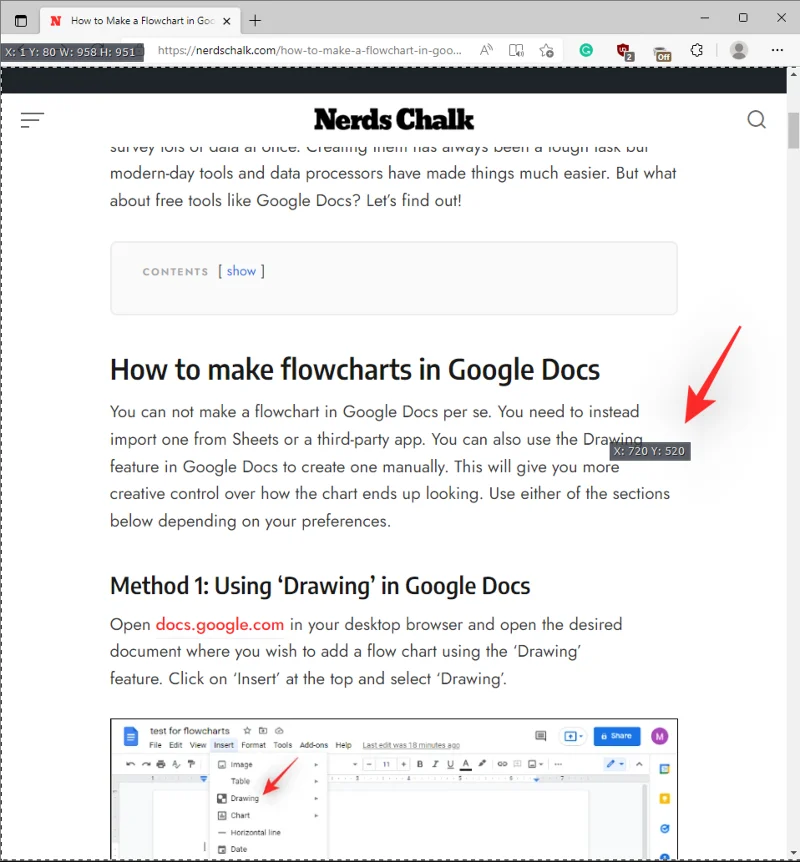Expand the Contents box via show
The image size is (800, 862).
241,271
